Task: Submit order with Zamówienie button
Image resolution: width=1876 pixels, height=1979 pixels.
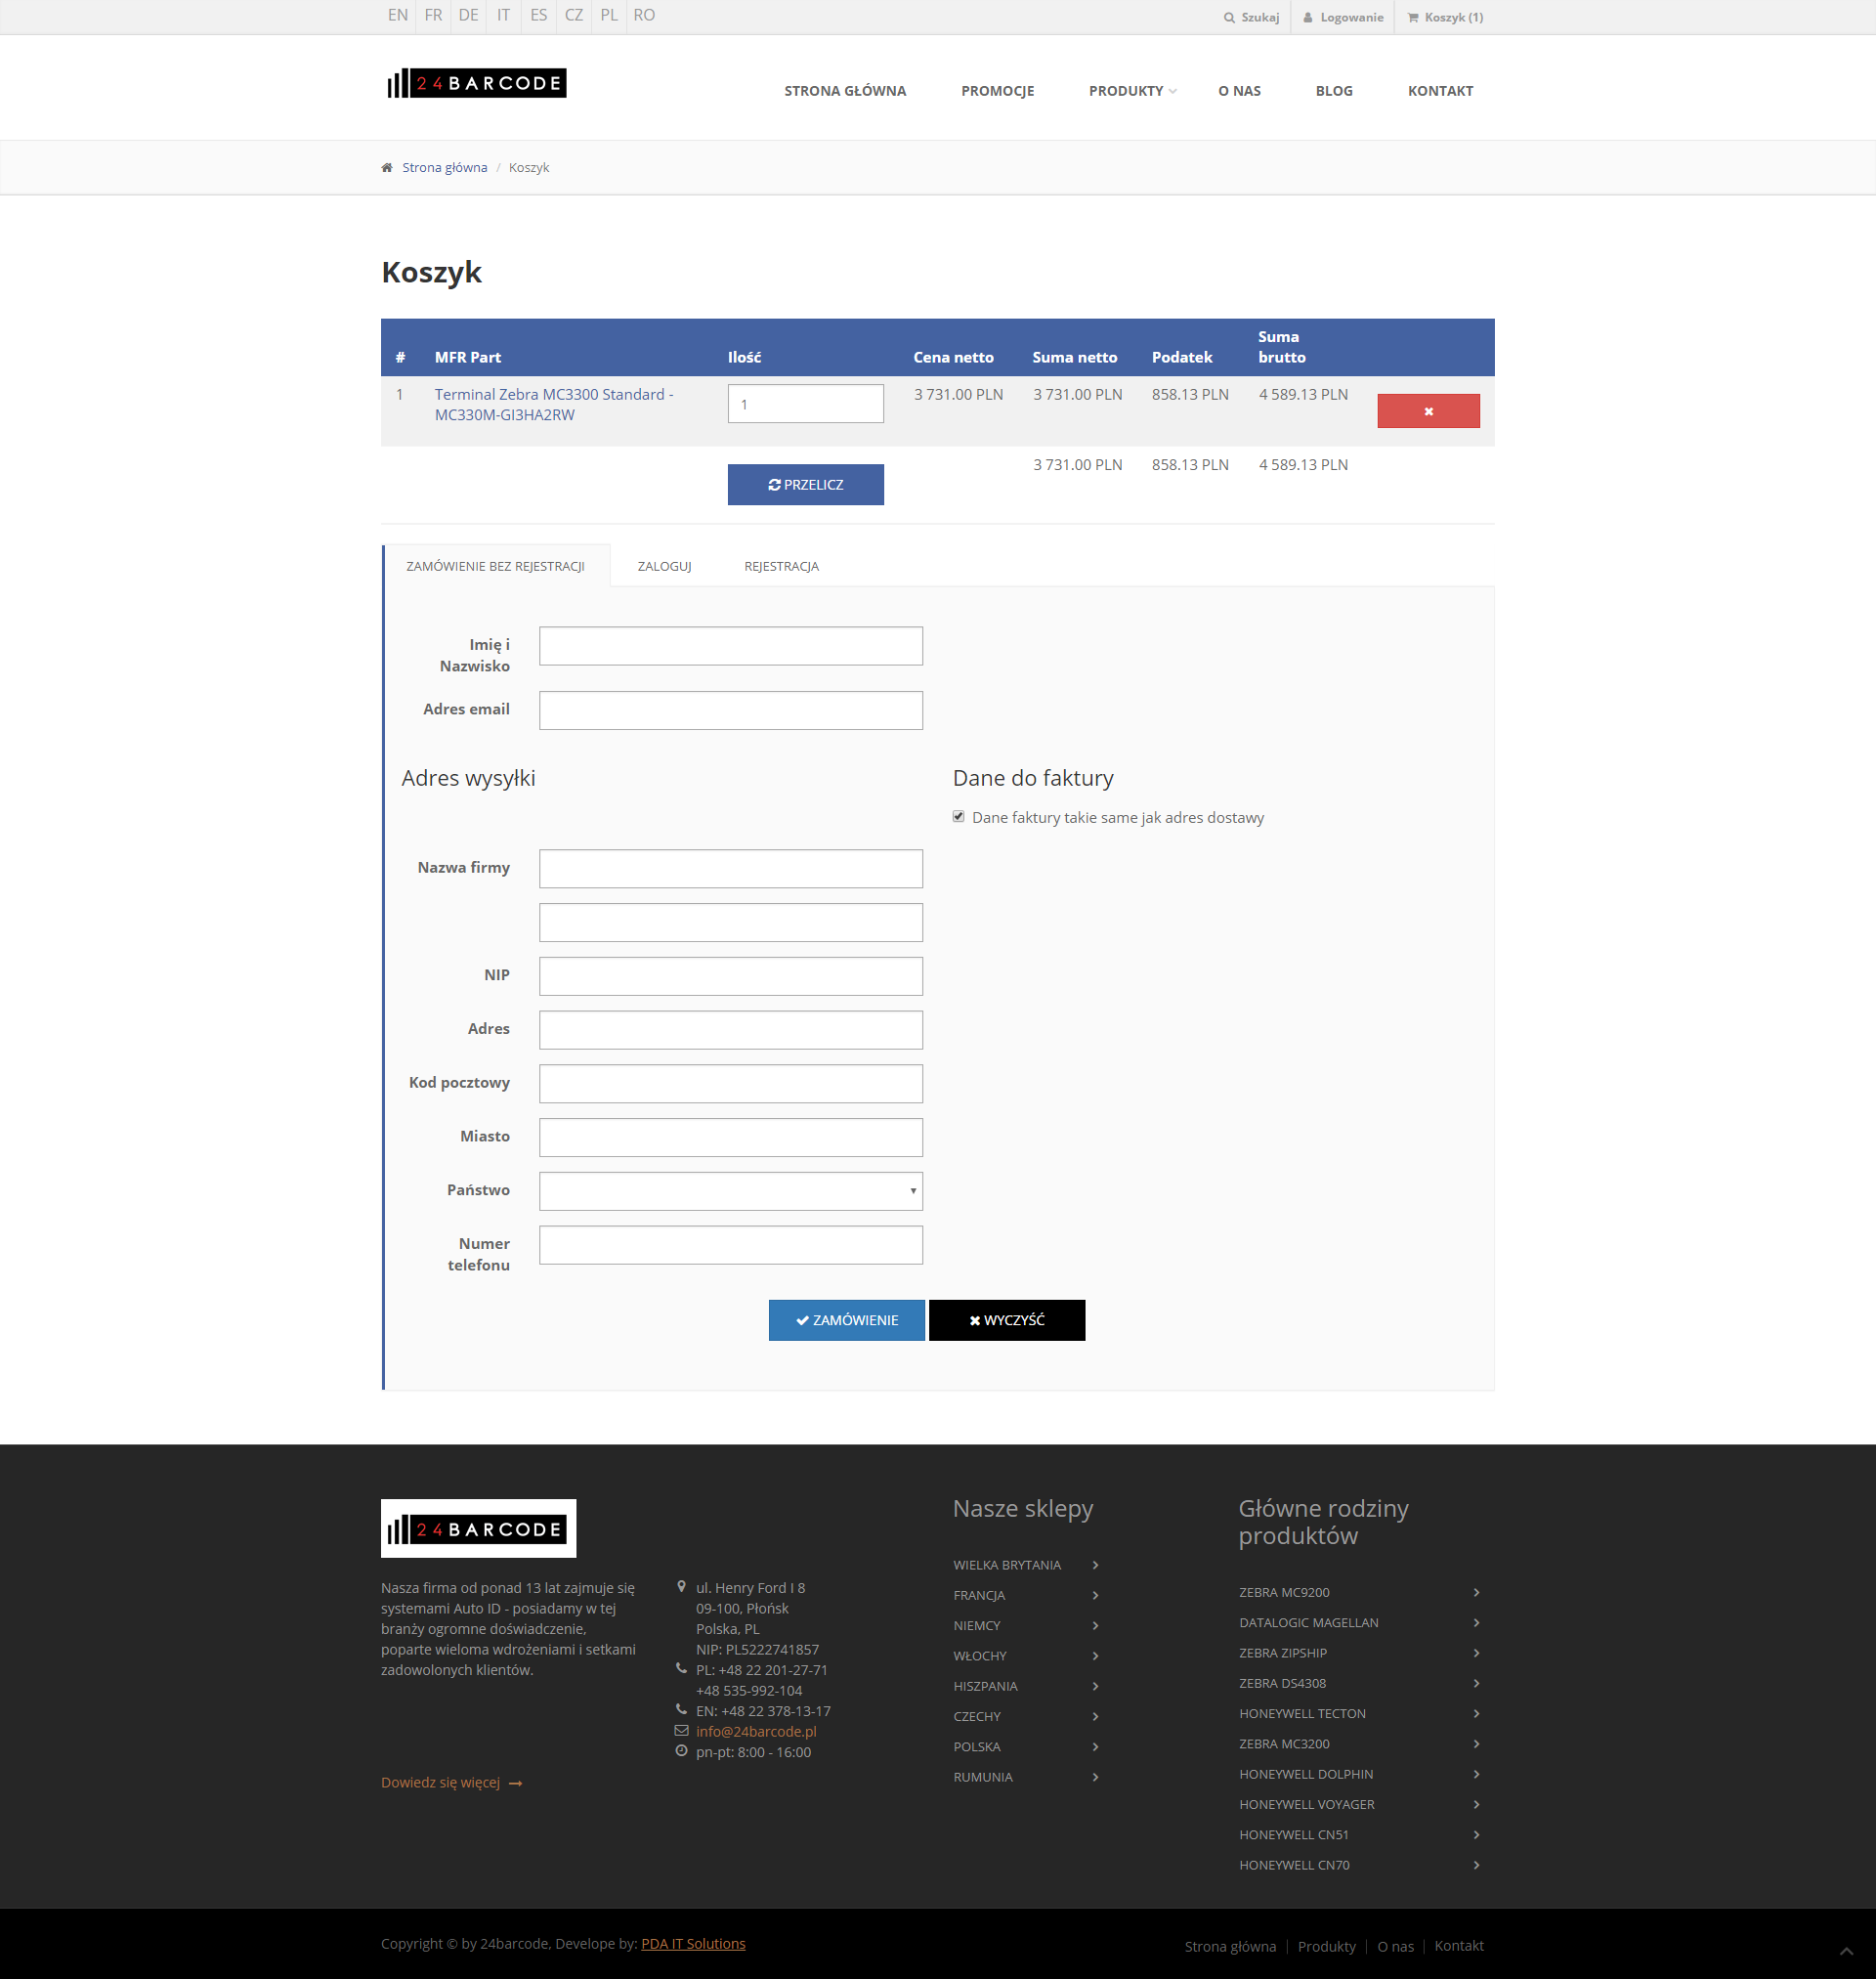Action: click(x=846, y=1320)
